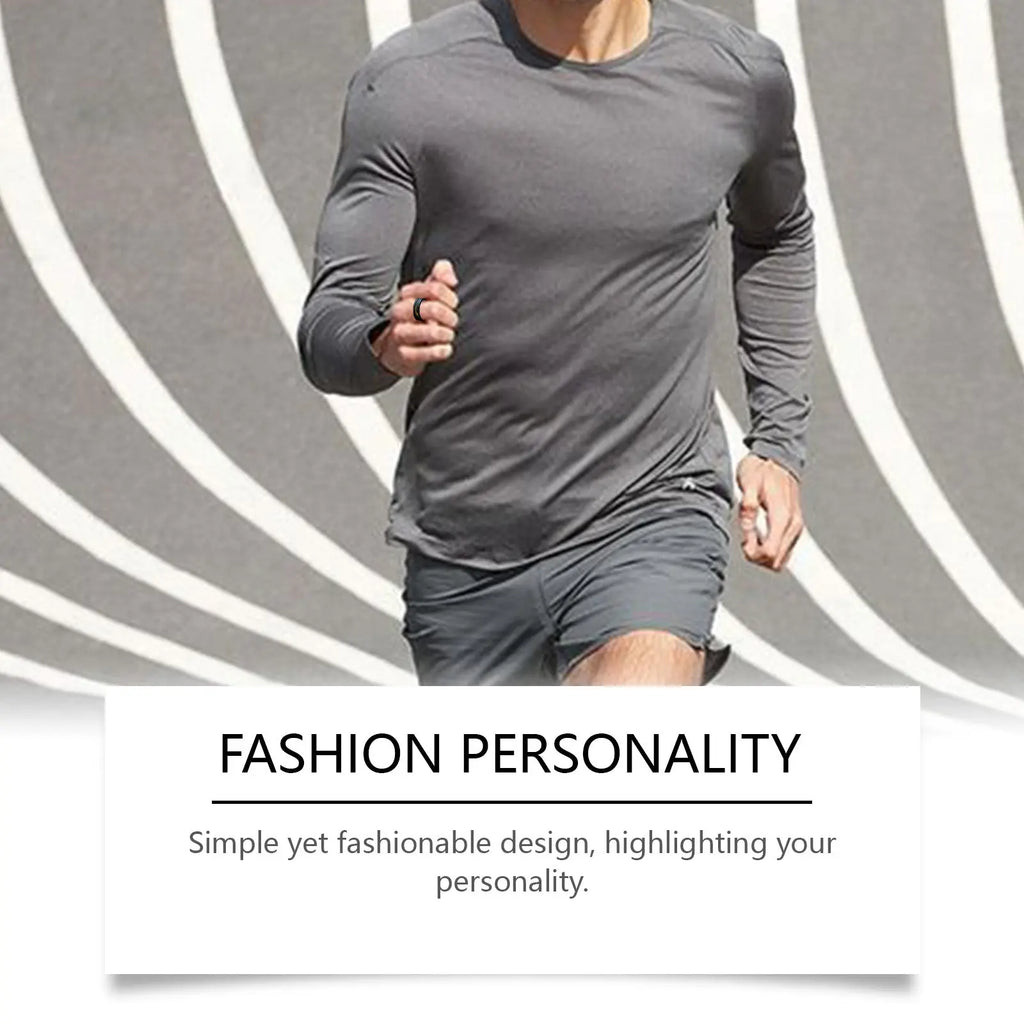Image resolution: width=1024 pixels, height=1024 pixels.
Task: Click the small logo on the shirt hem
Action: pos(686,485)
